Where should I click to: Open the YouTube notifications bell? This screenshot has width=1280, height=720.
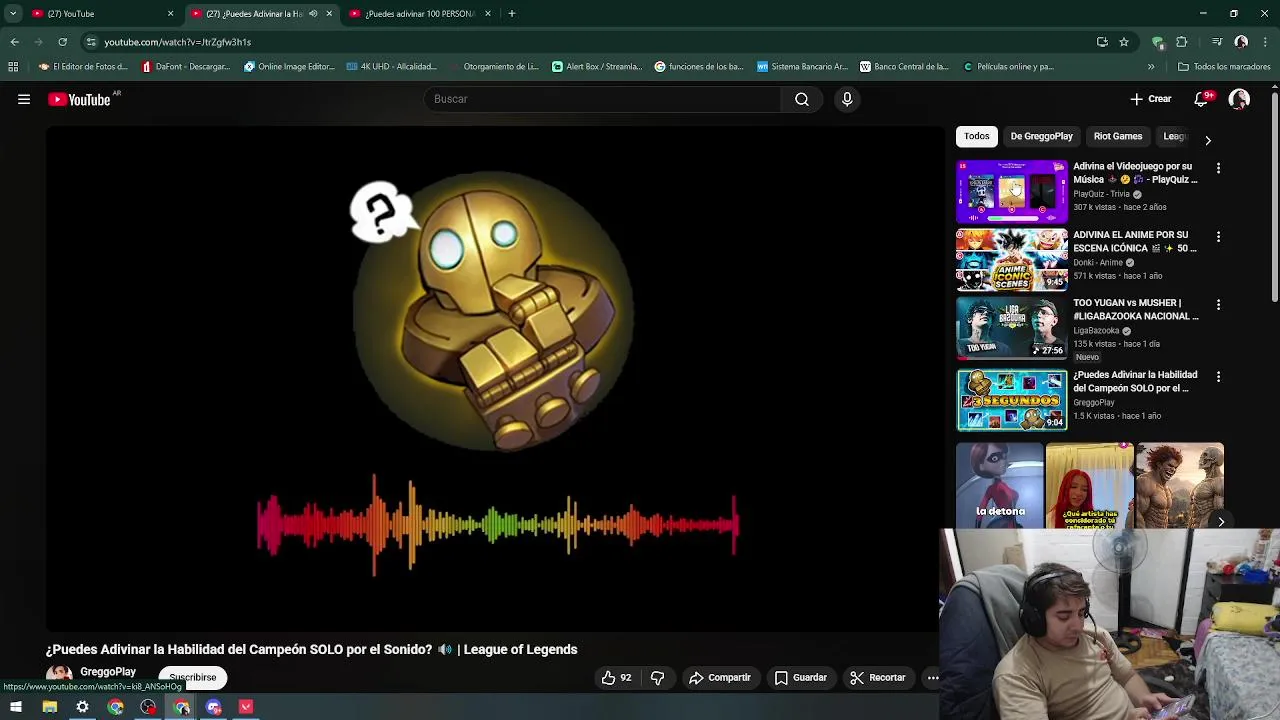pyautogui.click(x=1202, y=99)
